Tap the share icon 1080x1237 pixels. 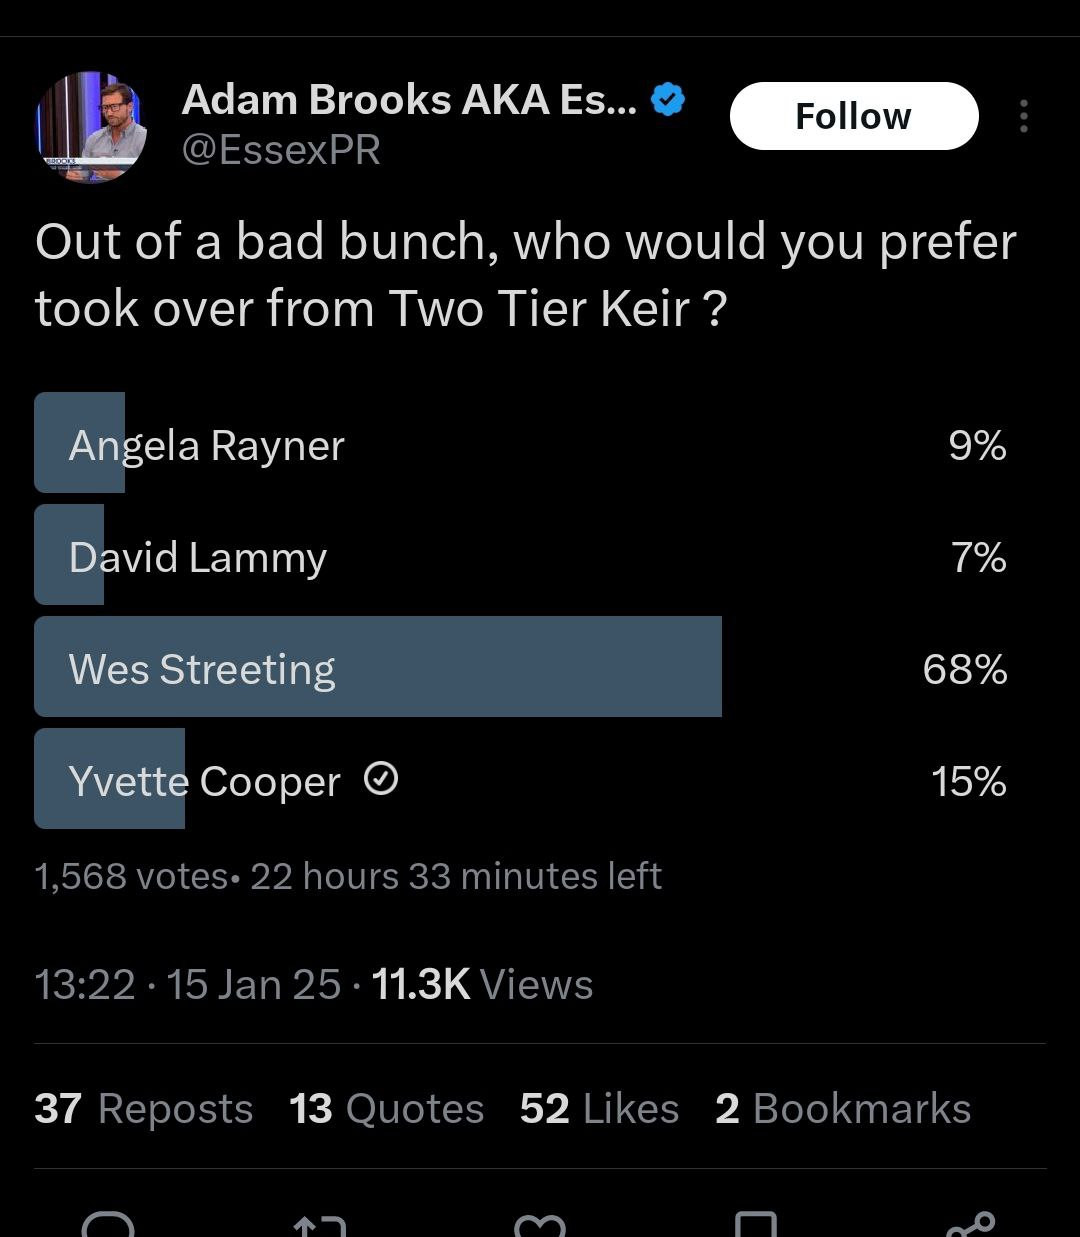[x=970, y=1225]
